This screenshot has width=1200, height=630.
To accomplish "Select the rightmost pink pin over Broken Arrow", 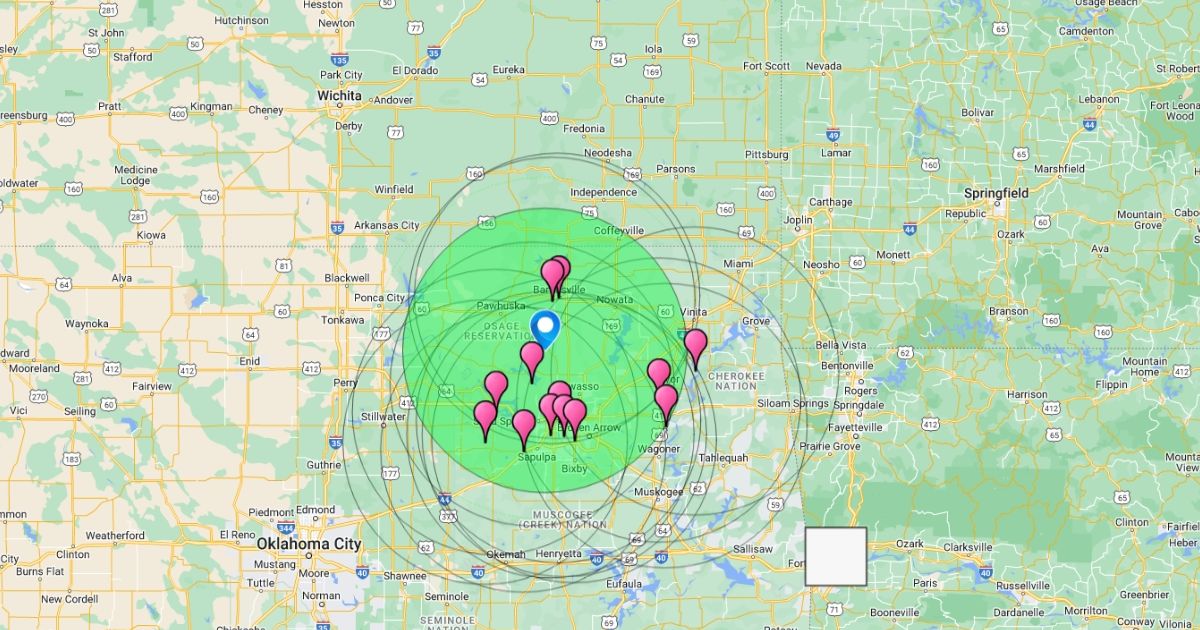I will click(x=575, y=418).
